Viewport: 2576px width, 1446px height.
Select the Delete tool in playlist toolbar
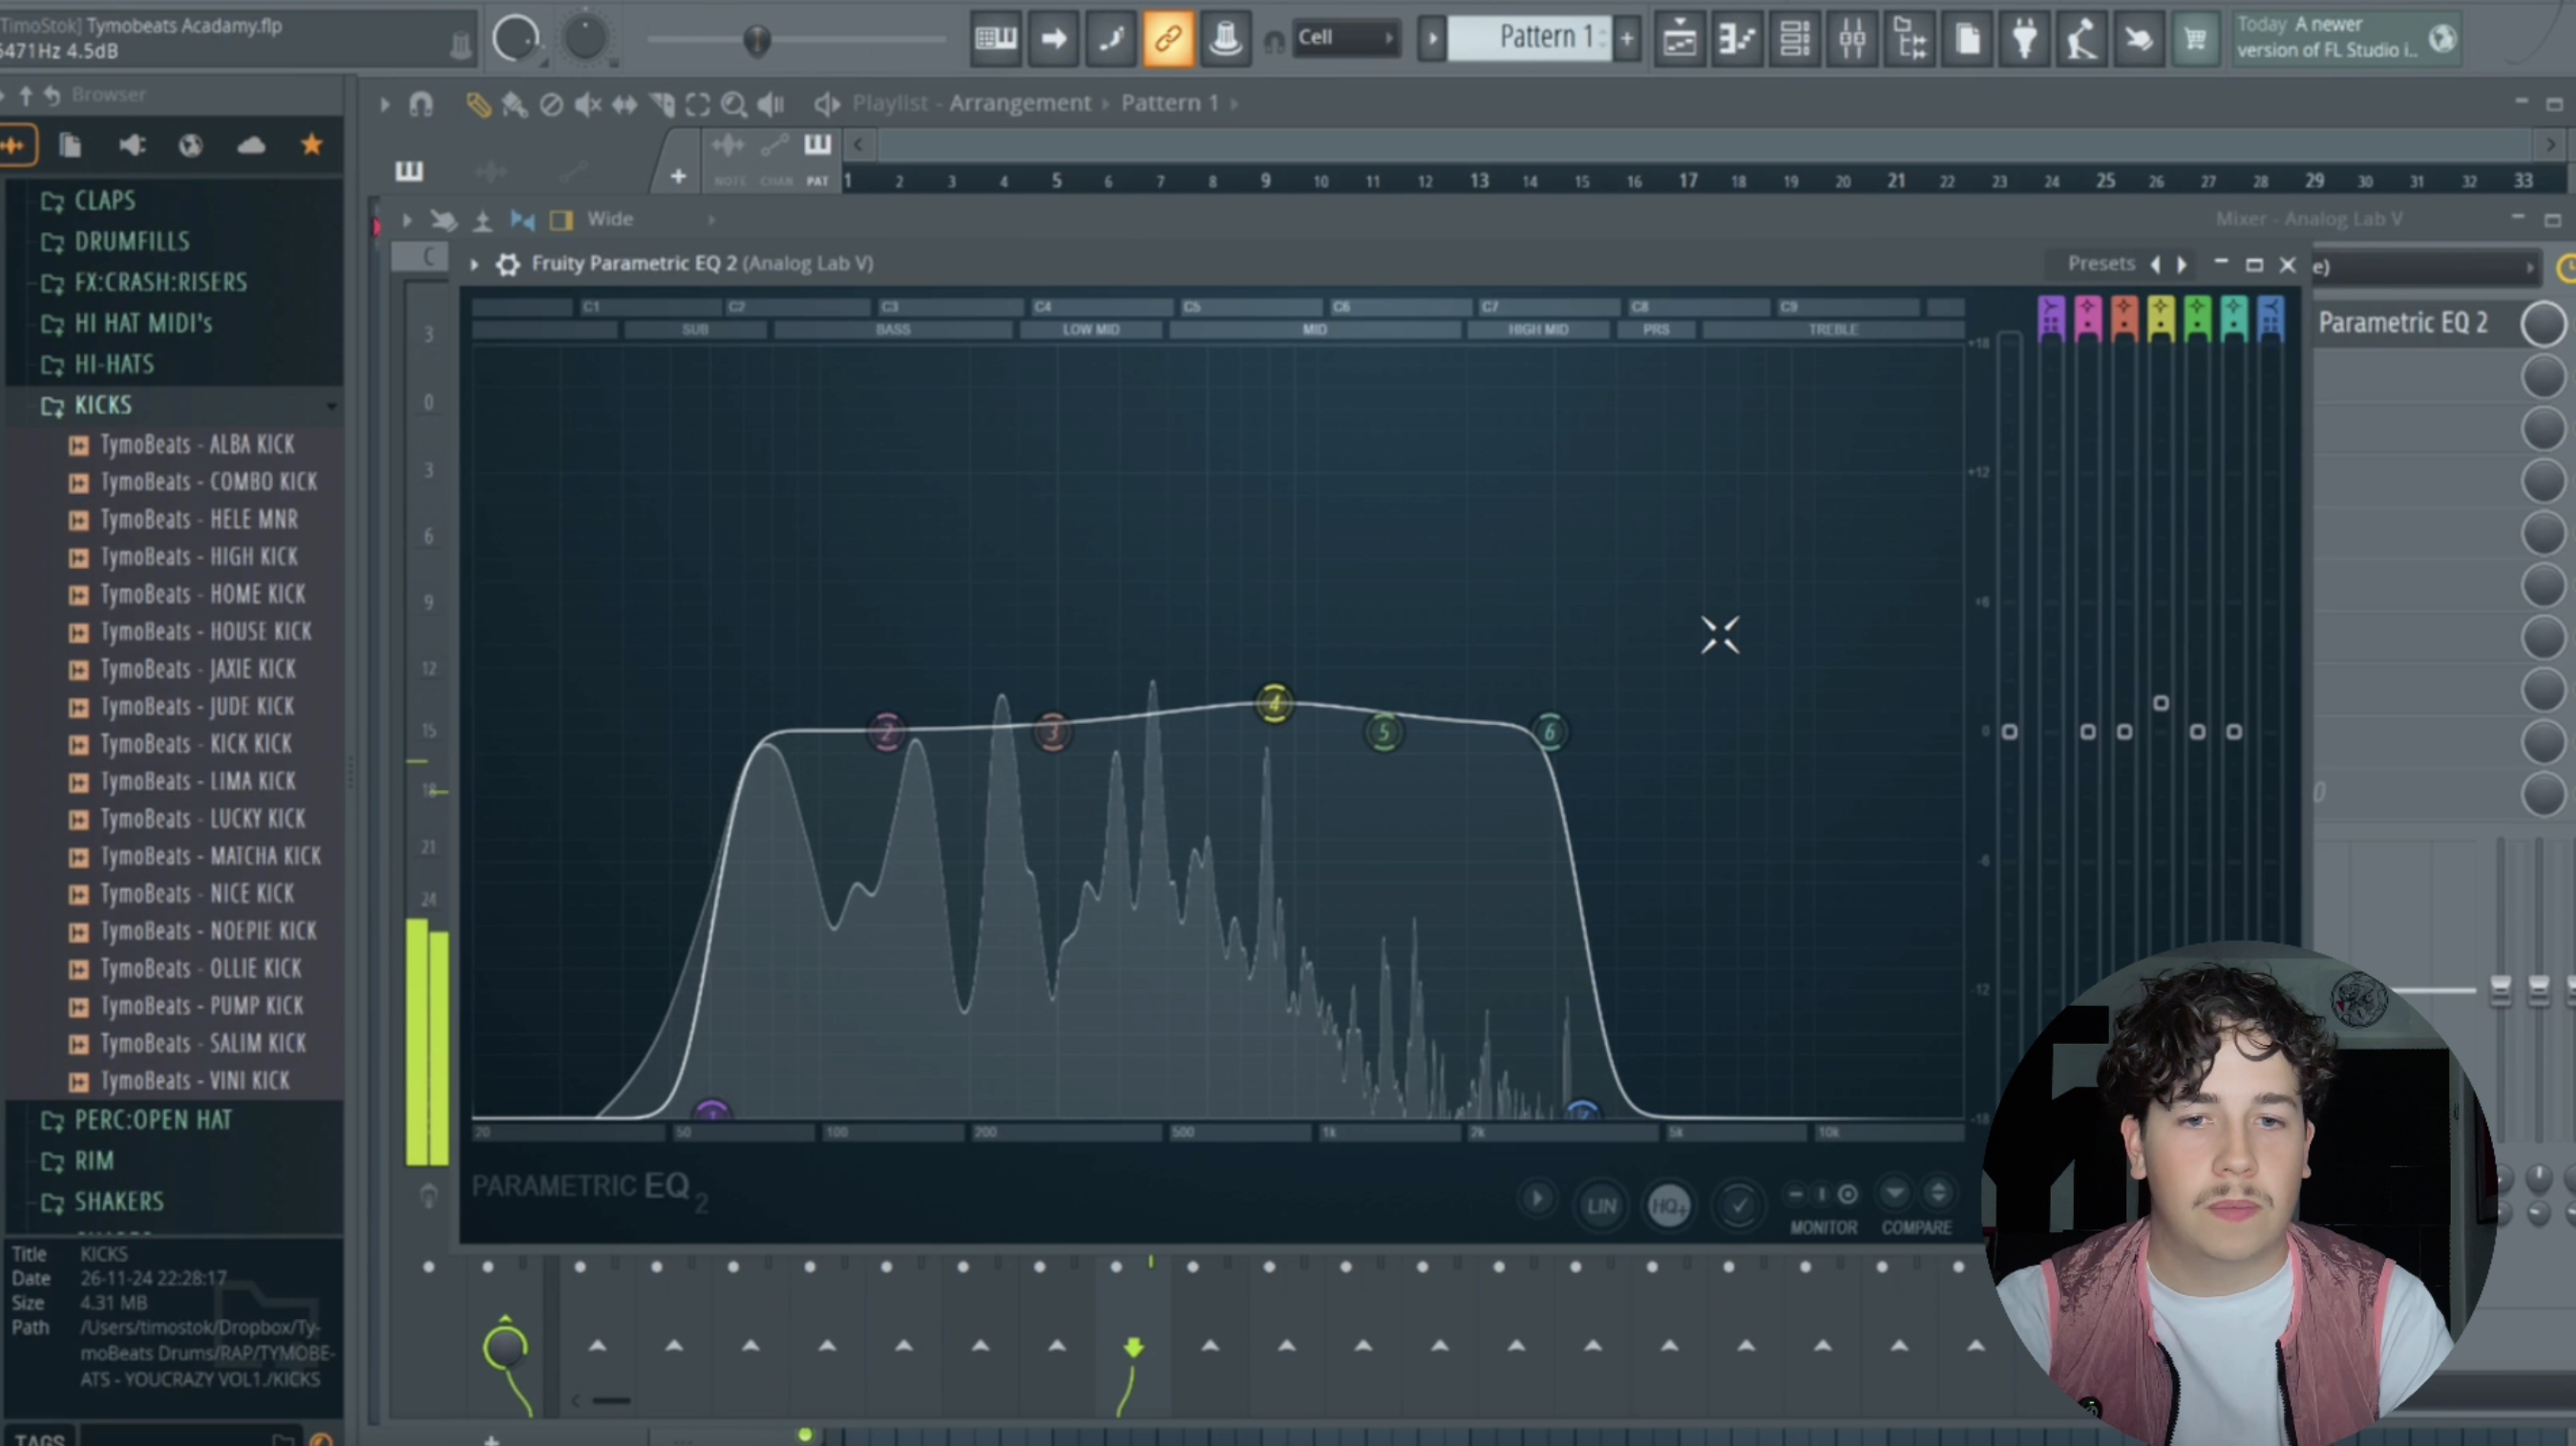click(x=551, y=104)
